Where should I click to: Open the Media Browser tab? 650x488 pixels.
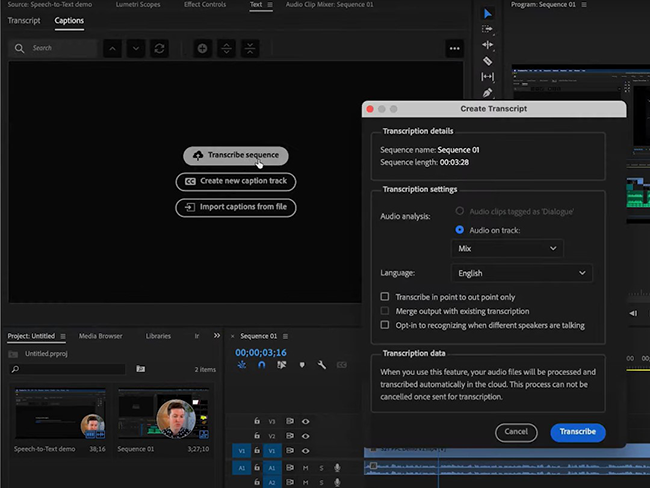coord(101,336)
